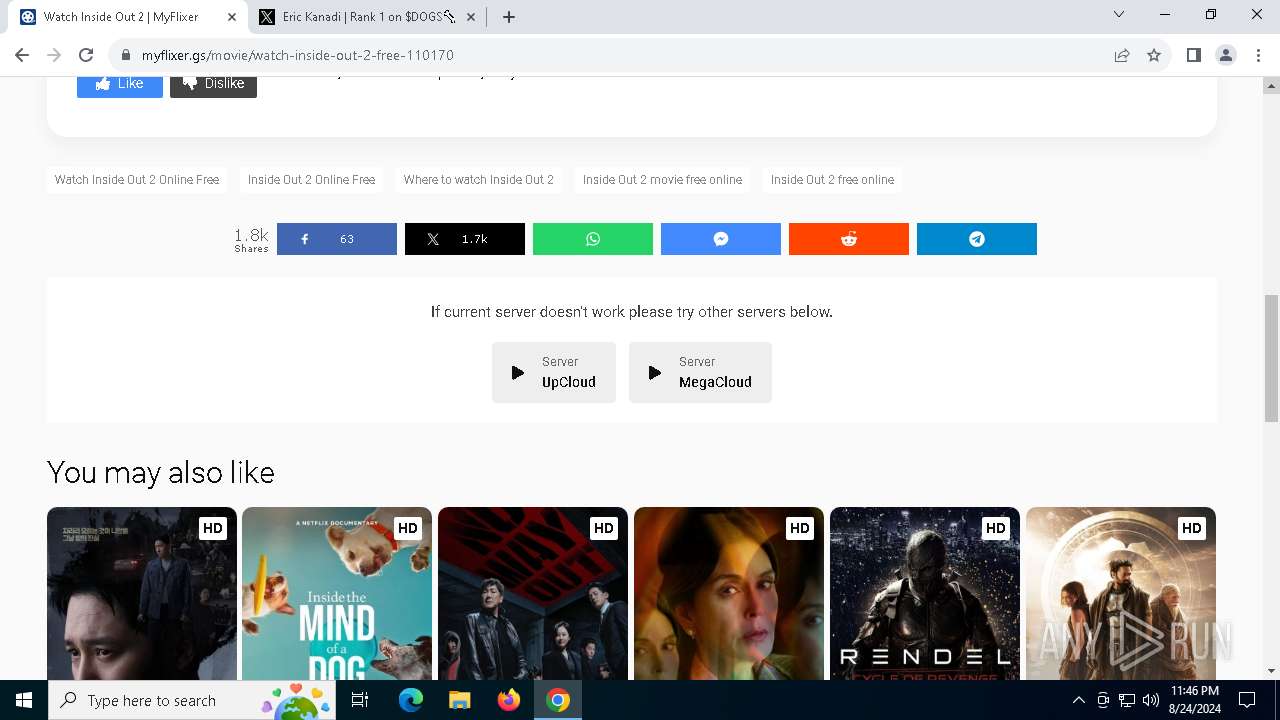The height and width of the screenshot is (720, 1280).
Task: Go back to the previous page
Action: coord(22,55)
